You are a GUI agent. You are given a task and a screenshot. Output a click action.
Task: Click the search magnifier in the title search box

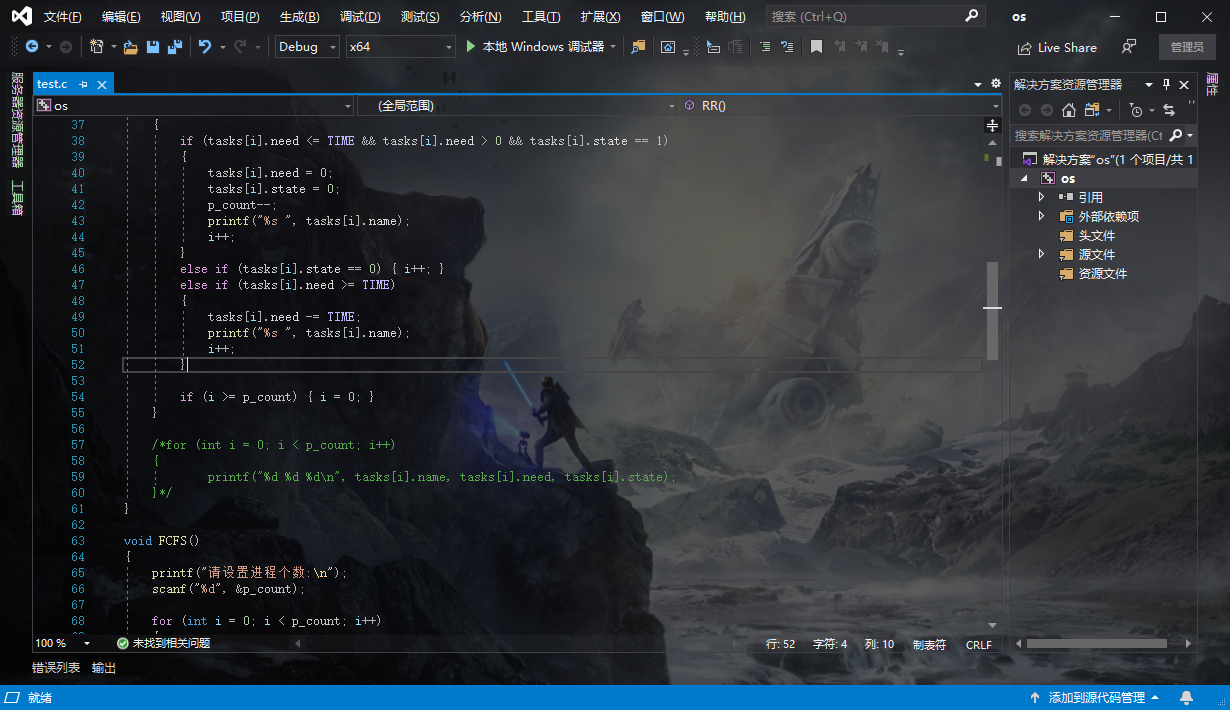(x=971, y=16)
